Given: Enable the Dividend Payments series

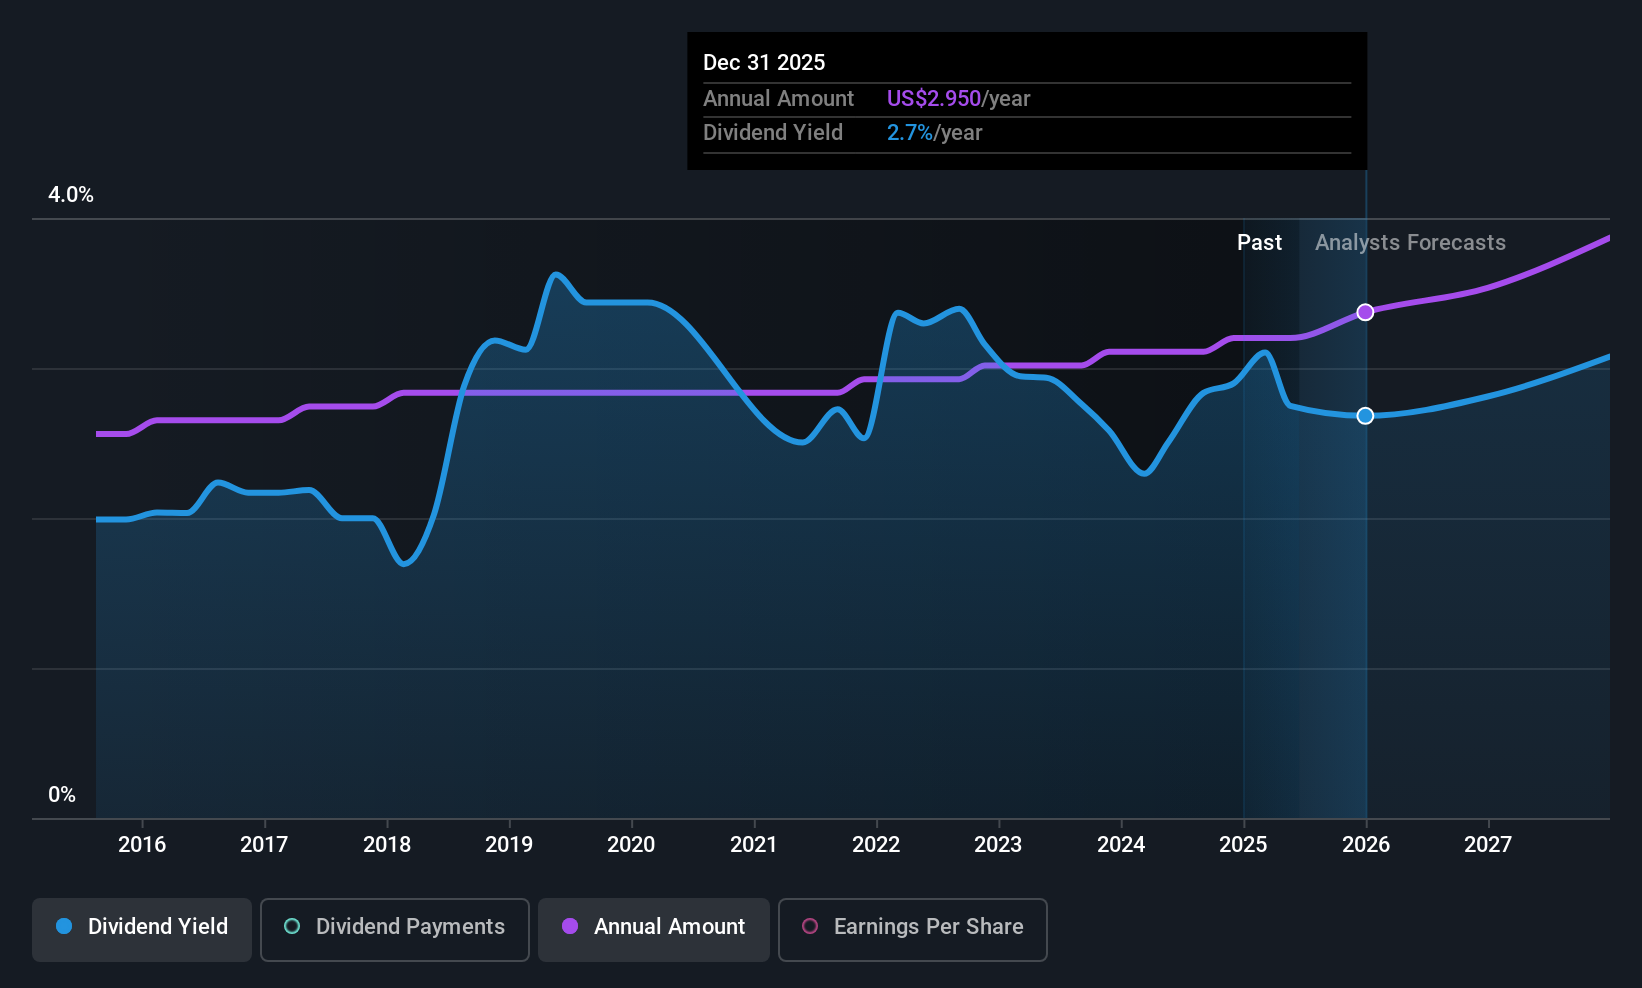Looking at the screenshot, I should (395, 930).
